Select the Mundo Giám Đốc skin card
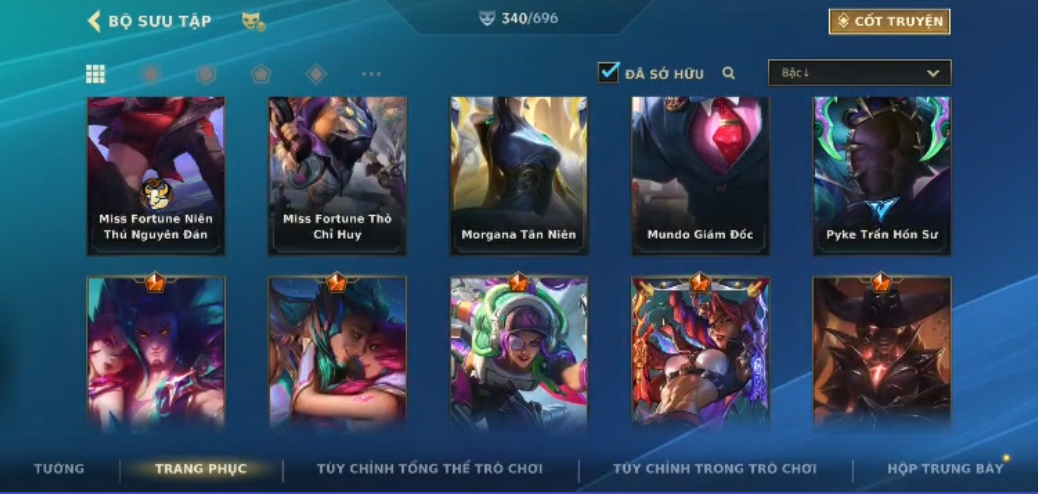1038x494 pixels. [x=700, y=176]
